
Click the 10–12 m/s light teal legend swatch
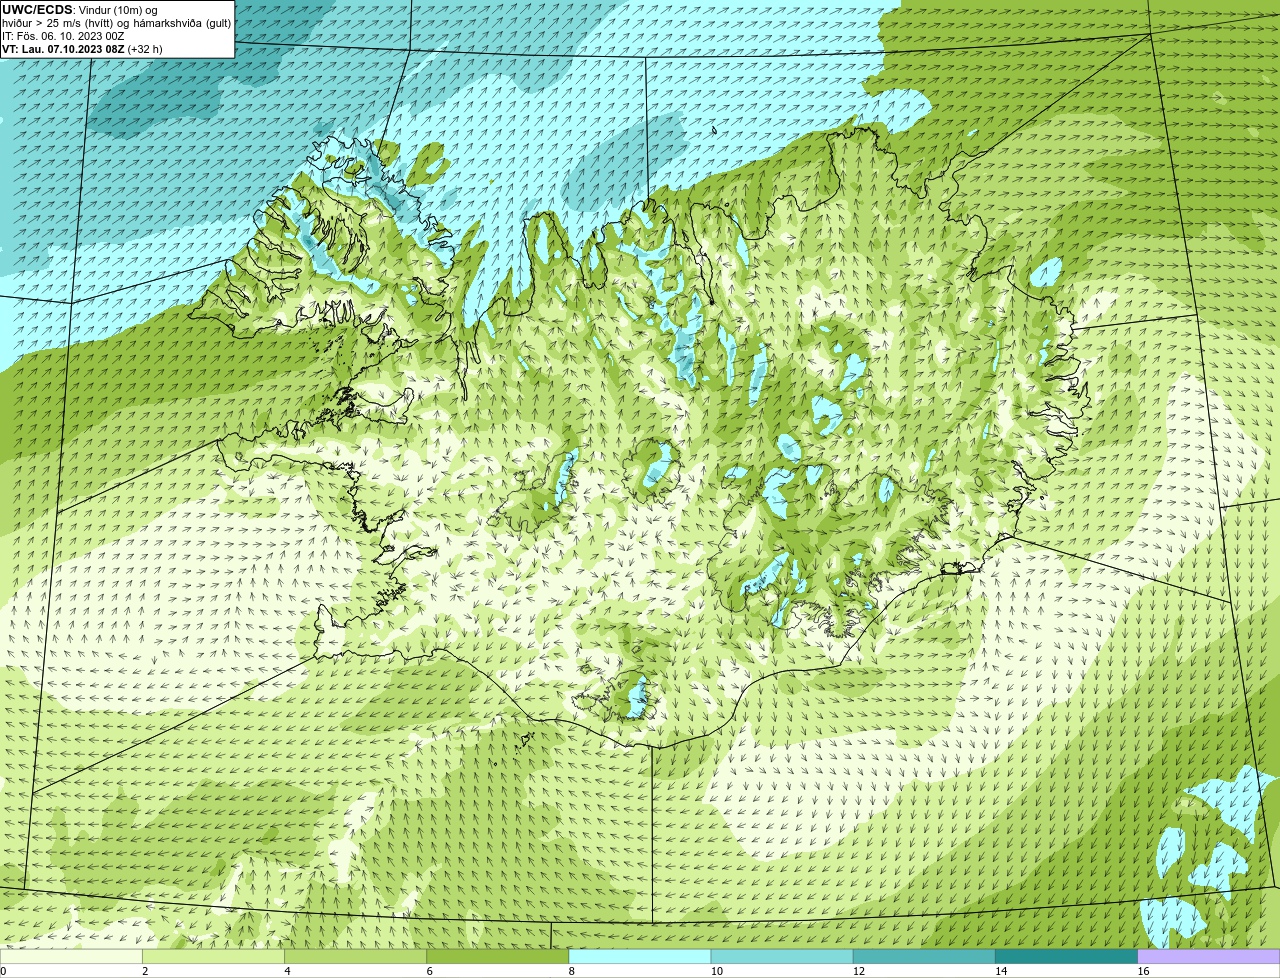(x=782, y=956)
